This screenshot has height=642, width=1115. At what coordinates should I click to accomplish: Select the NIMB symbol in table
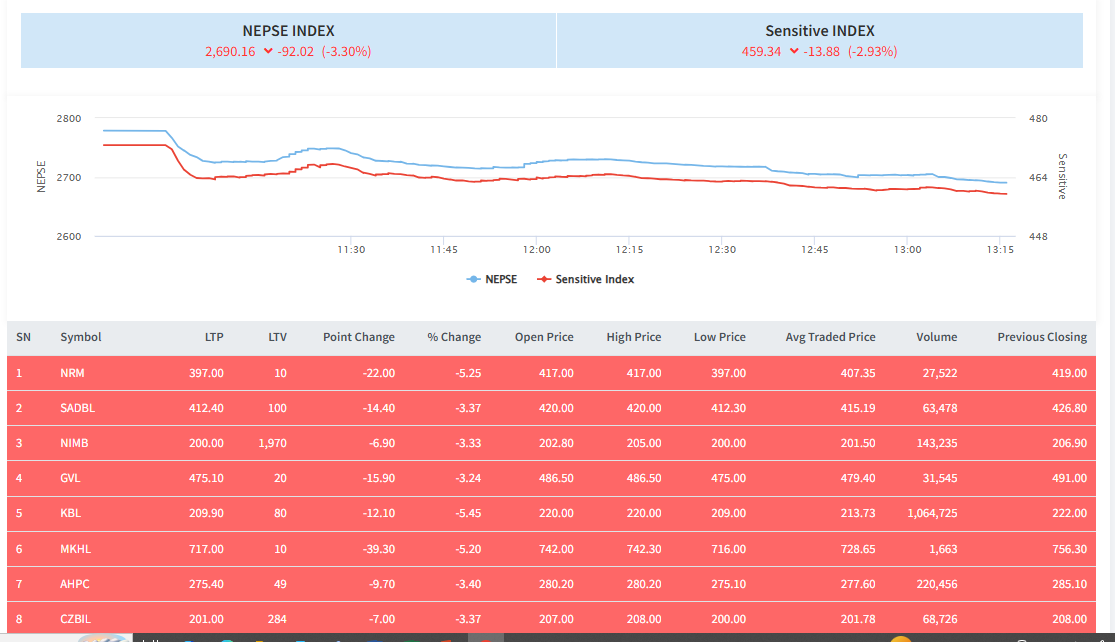(x=75, y=443)
